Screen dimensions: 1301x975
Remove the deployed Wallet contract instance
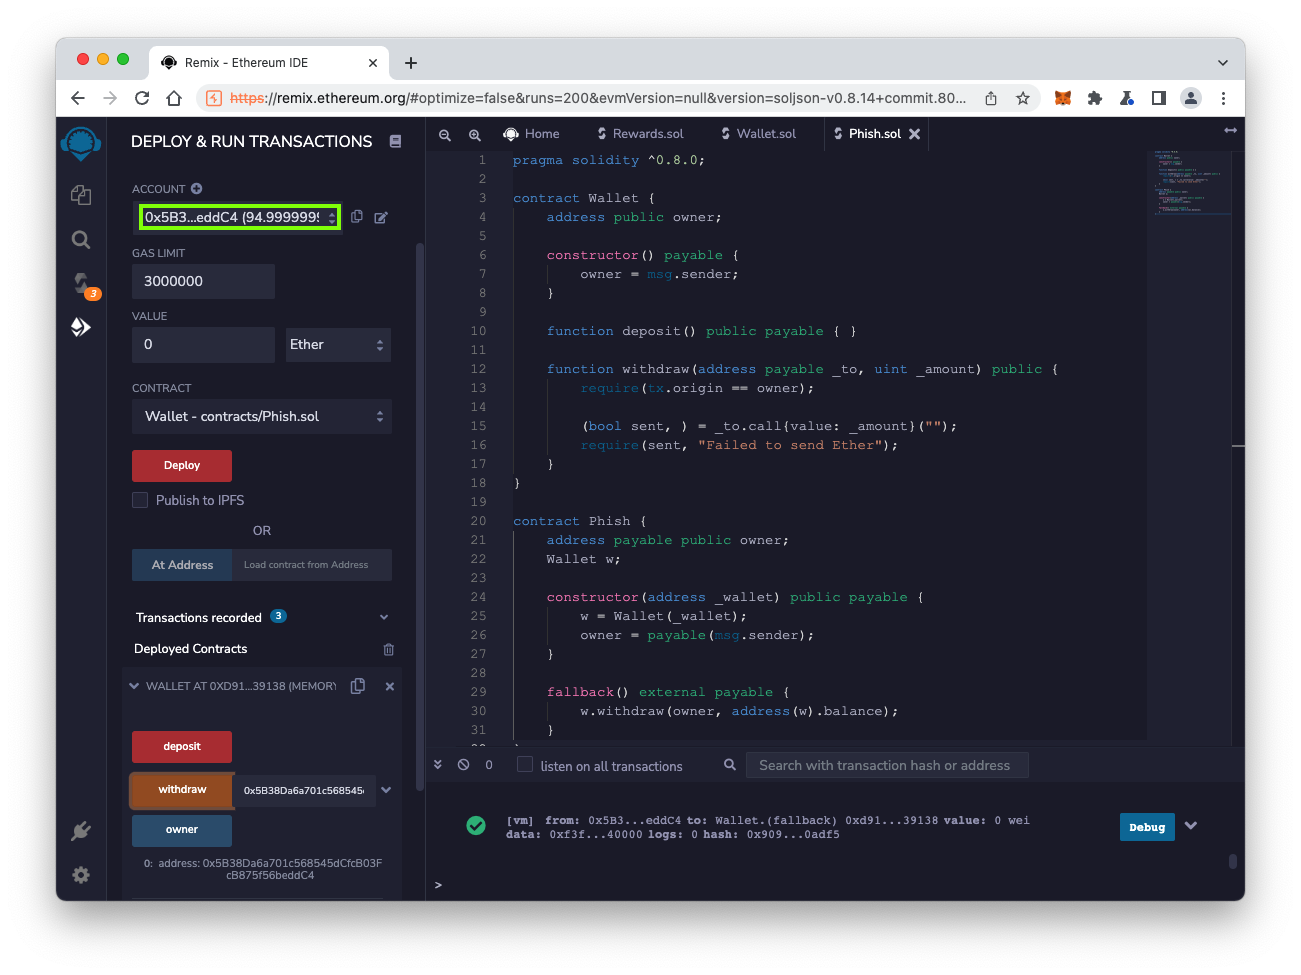[390, 686]
